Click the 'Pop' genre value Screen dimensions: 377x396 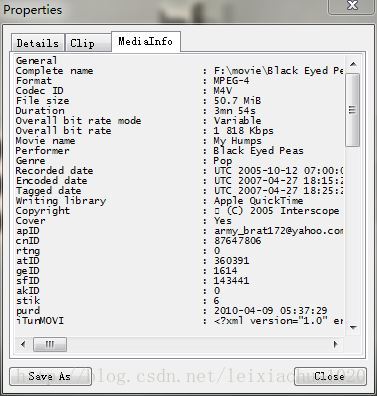pyautogui.click(x=223, y=161)
